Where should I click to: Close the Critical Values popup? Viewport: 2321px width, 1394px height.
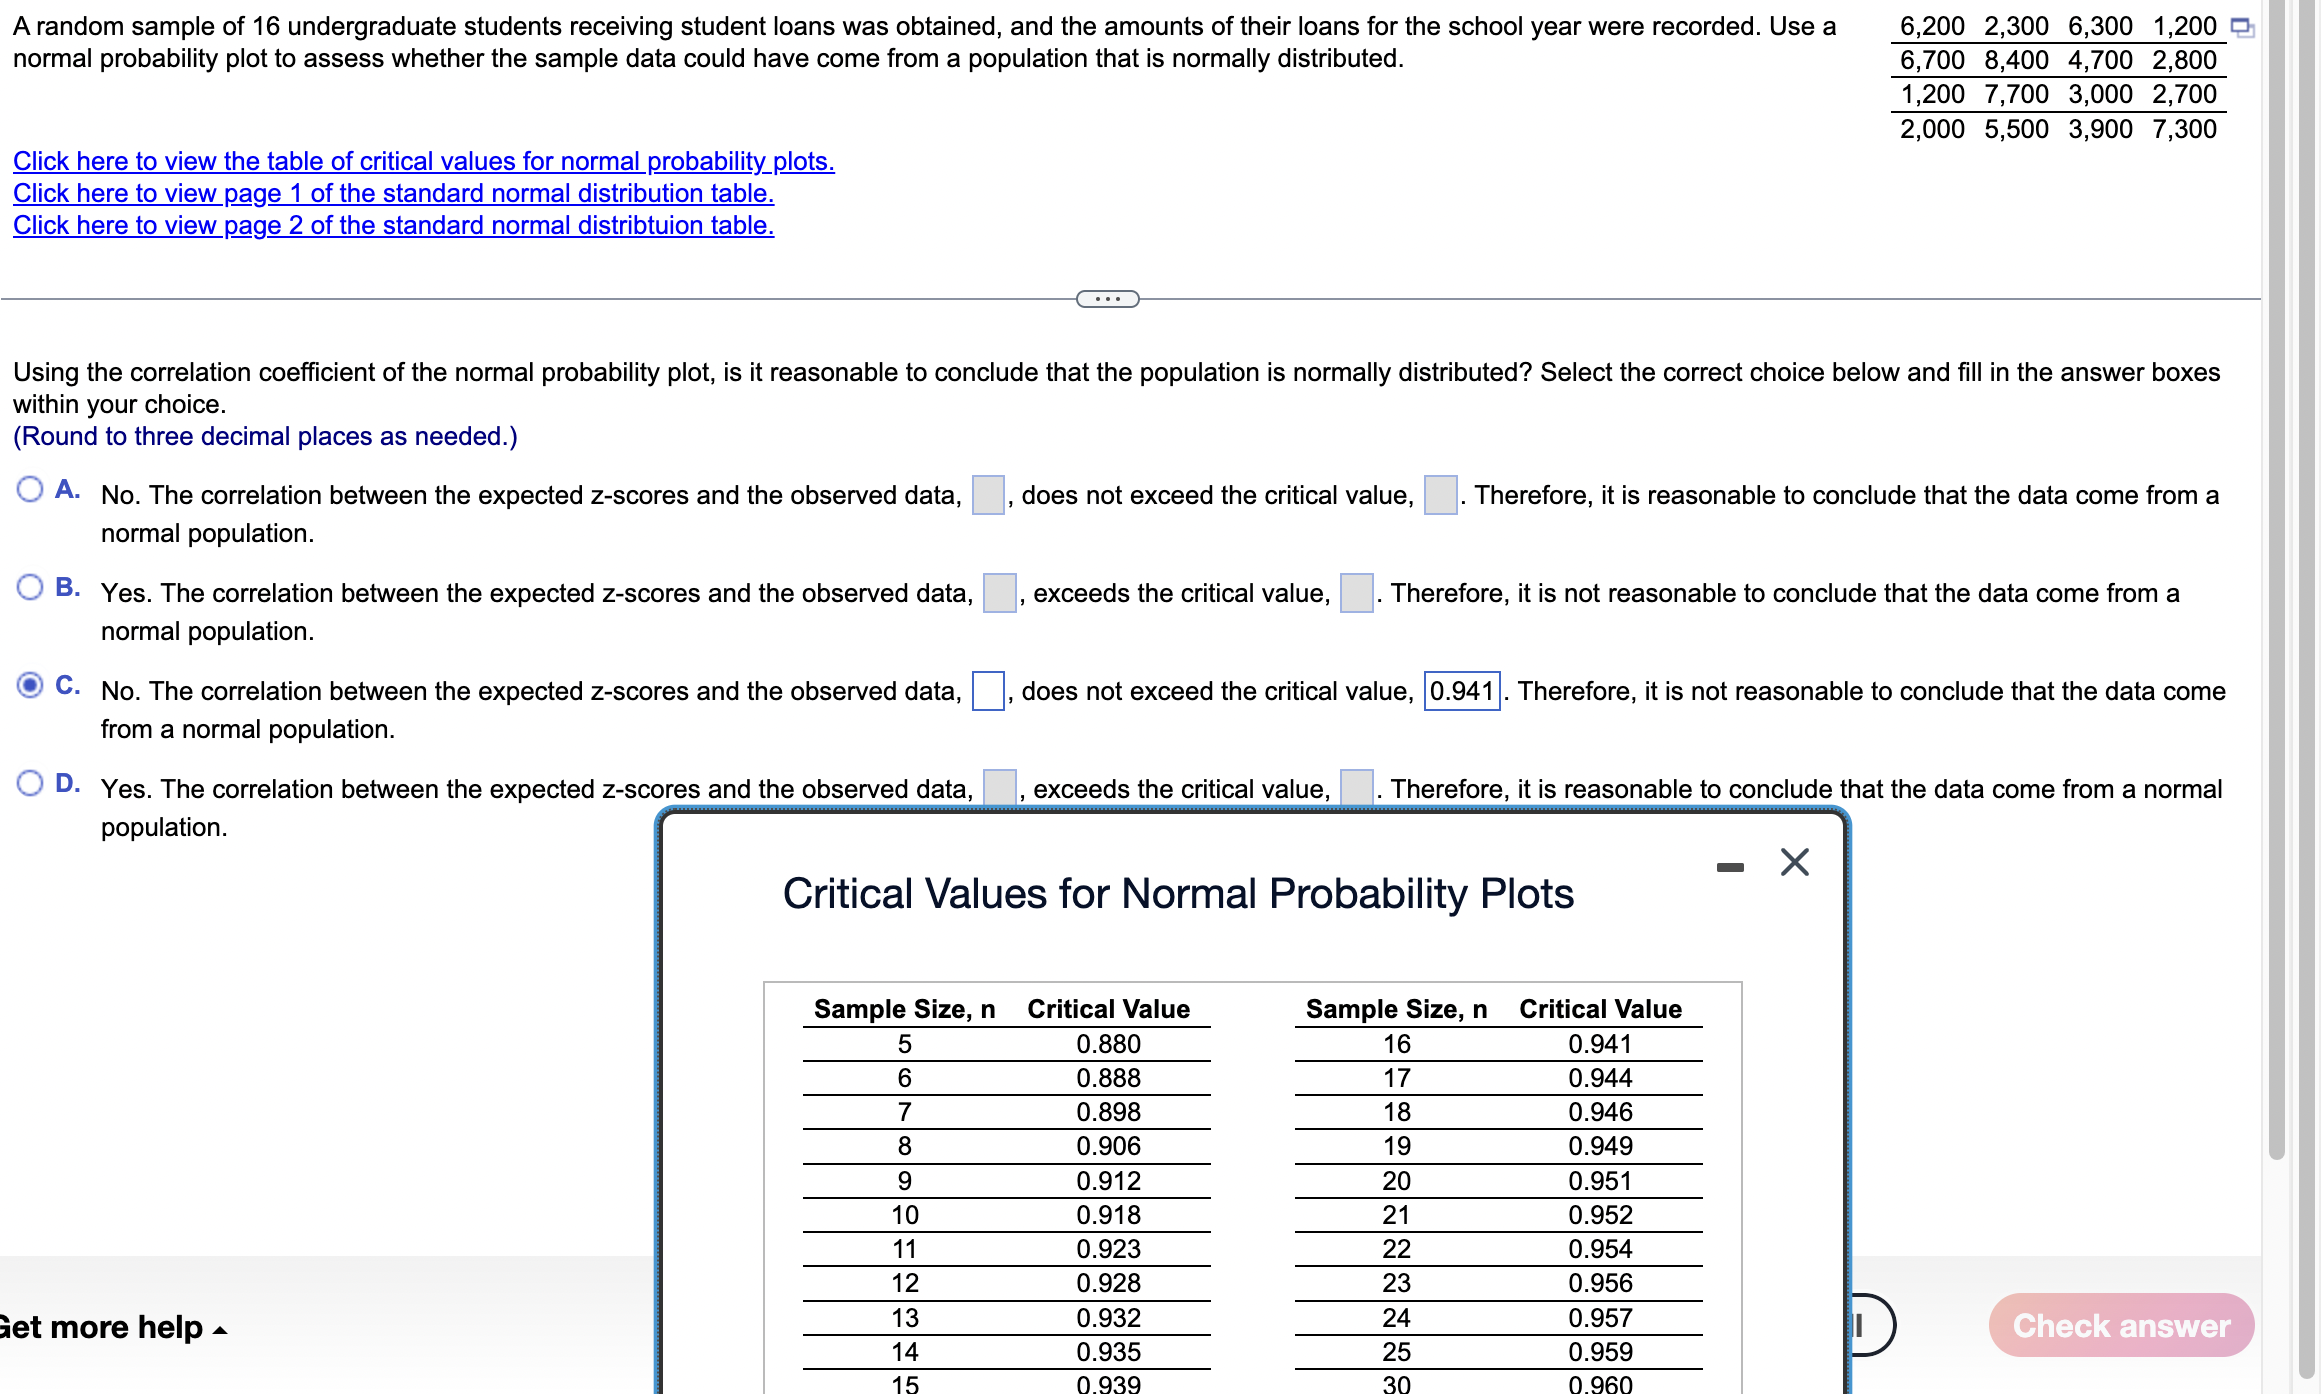tap(1795, 862)
